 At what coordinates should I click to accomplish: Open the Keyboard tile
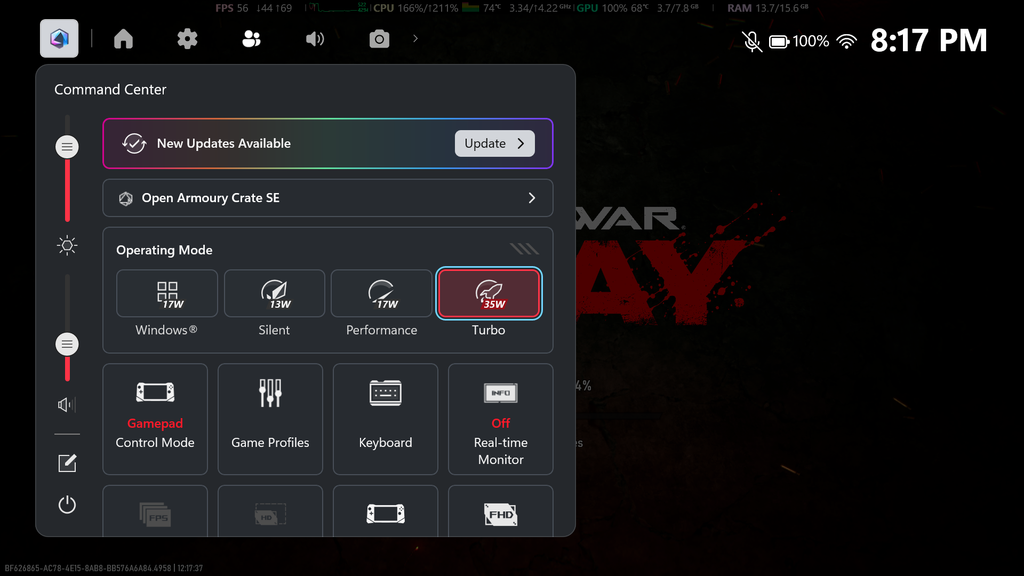point(385,419)
